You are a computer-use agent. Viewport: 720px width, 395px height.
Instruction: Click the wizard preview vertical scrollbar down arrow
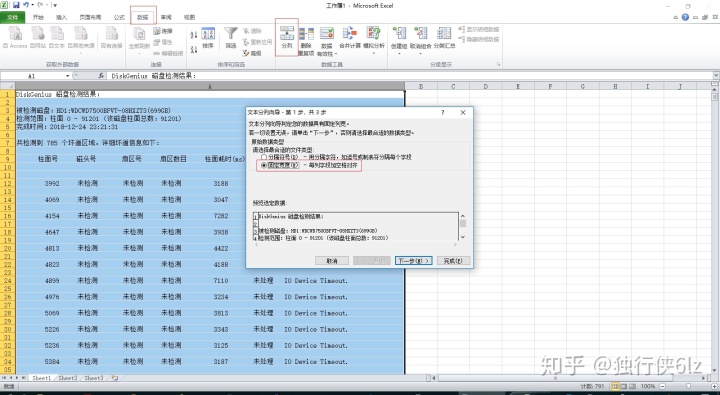(x=462, y=237)
